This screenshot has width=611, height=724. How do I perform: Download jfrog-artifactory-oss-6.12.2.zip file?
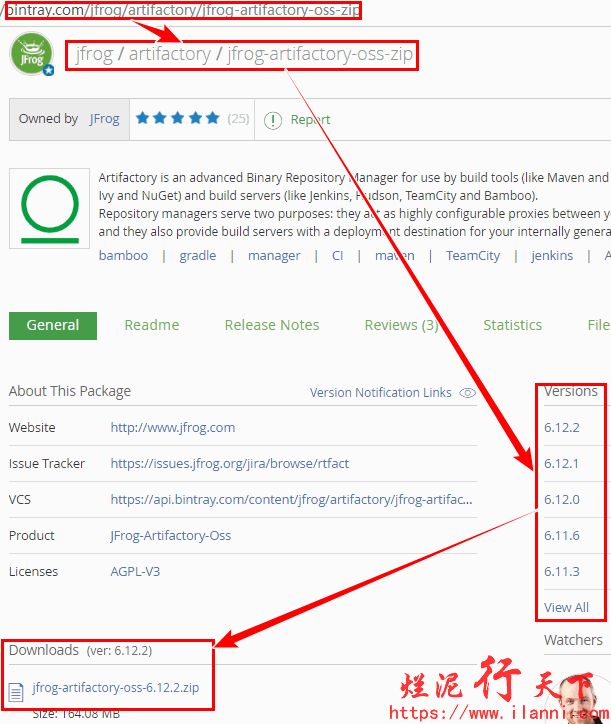[115, 688]
